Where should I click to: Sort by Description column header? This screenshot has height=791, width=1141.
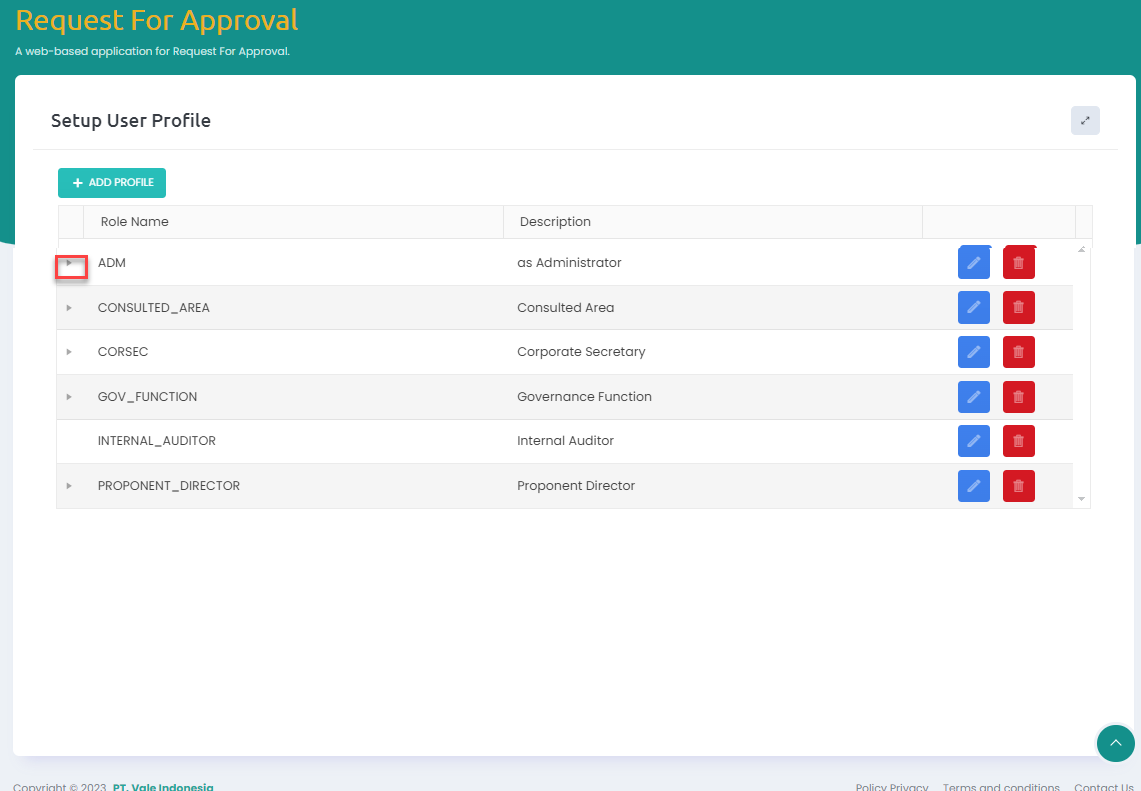pyautogui.click(x=555, y=222)
